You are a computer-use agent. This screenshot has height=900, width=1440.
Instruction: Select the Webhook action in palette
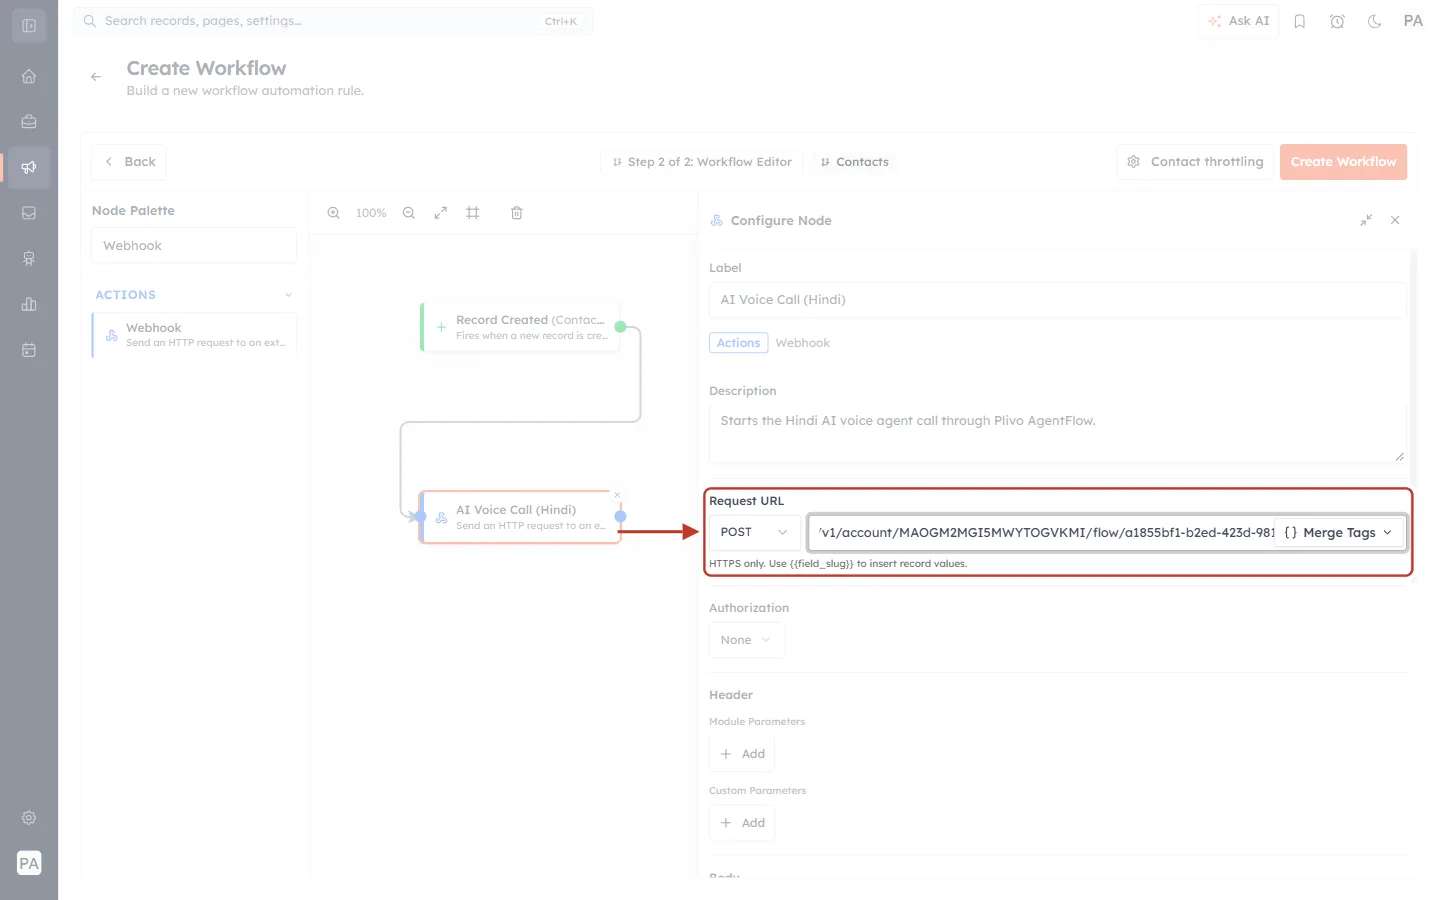(x=194, y=335)
